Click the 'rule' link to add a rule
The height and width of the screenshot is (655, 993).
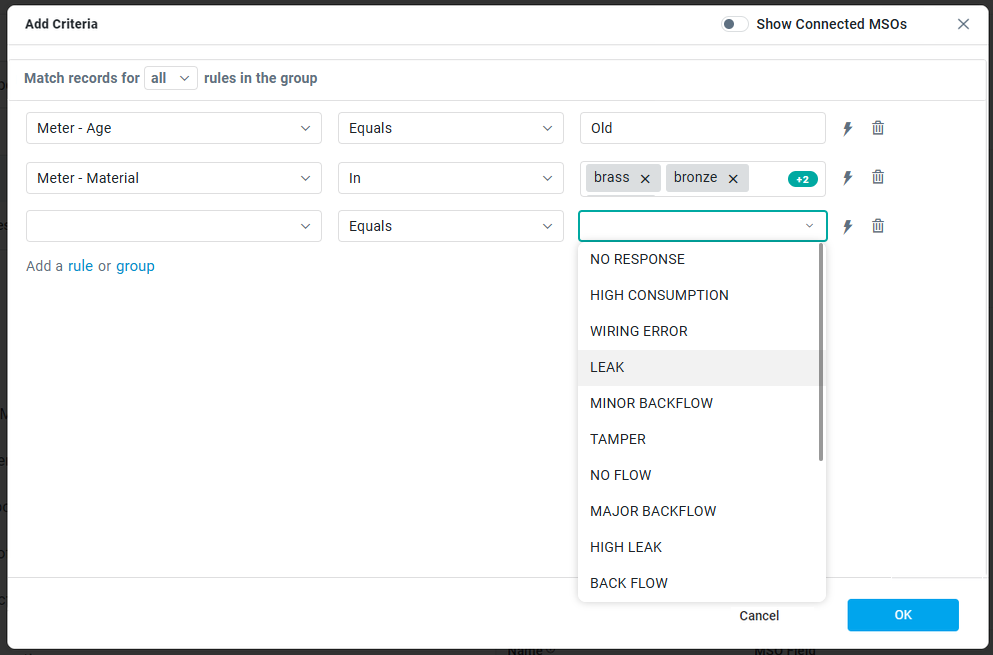point(80,266)
